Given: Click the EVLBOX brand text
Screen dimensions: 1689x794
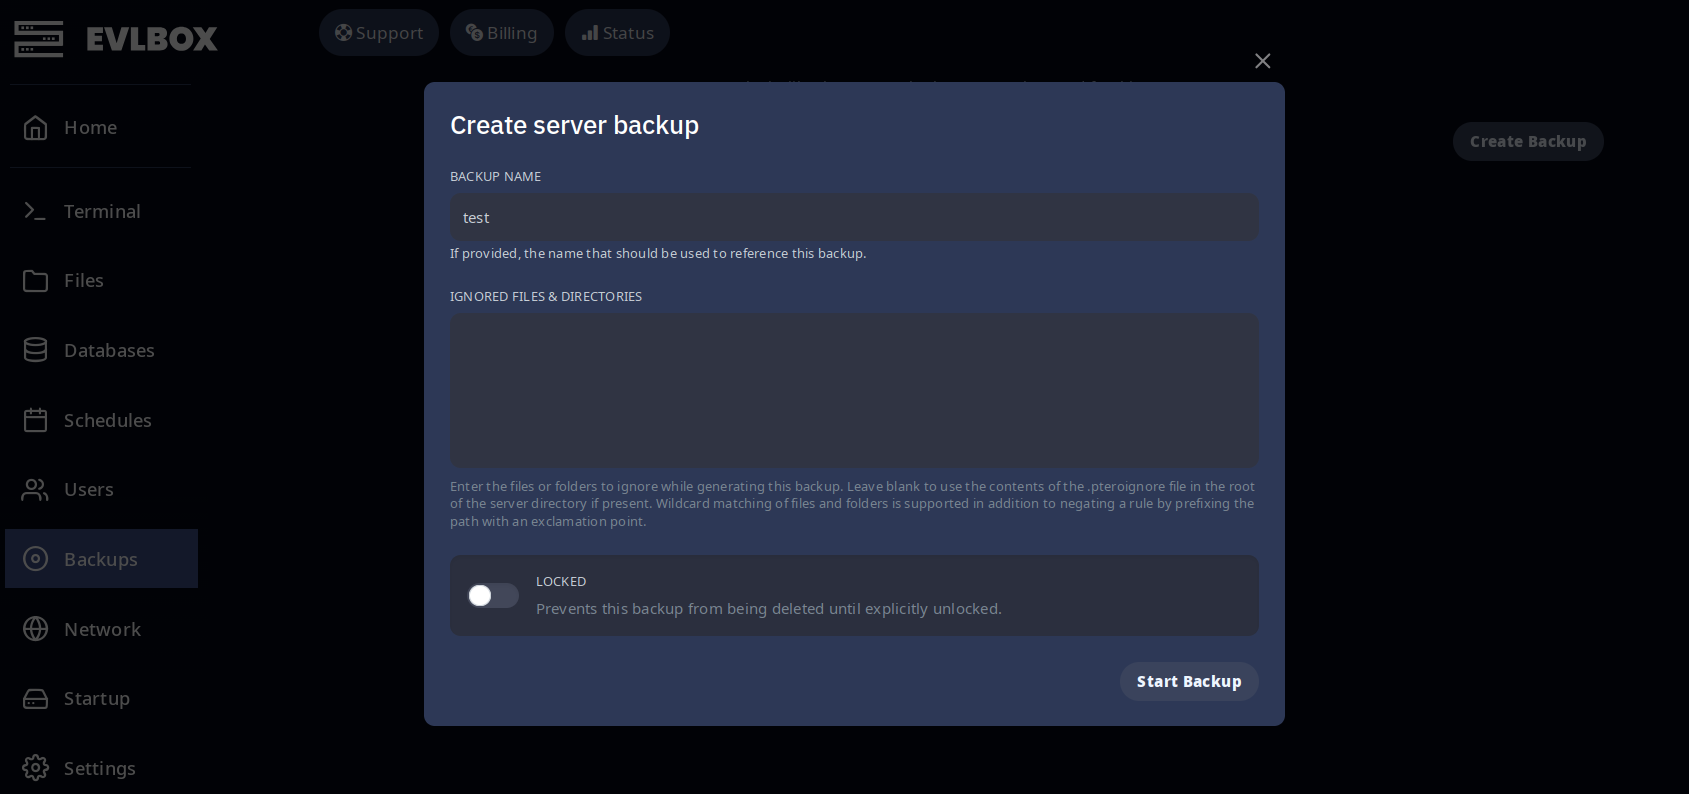Looking at the screenshot, I should point(152,39).
